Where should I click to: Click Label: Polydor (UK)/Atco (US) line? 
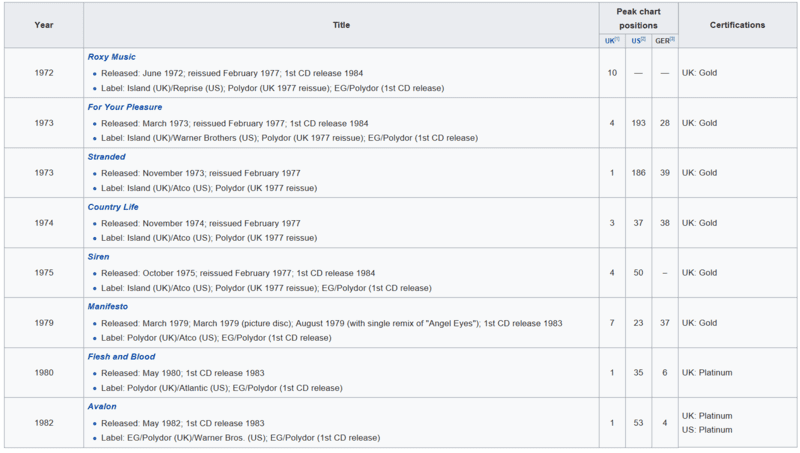tap(216, 338)
